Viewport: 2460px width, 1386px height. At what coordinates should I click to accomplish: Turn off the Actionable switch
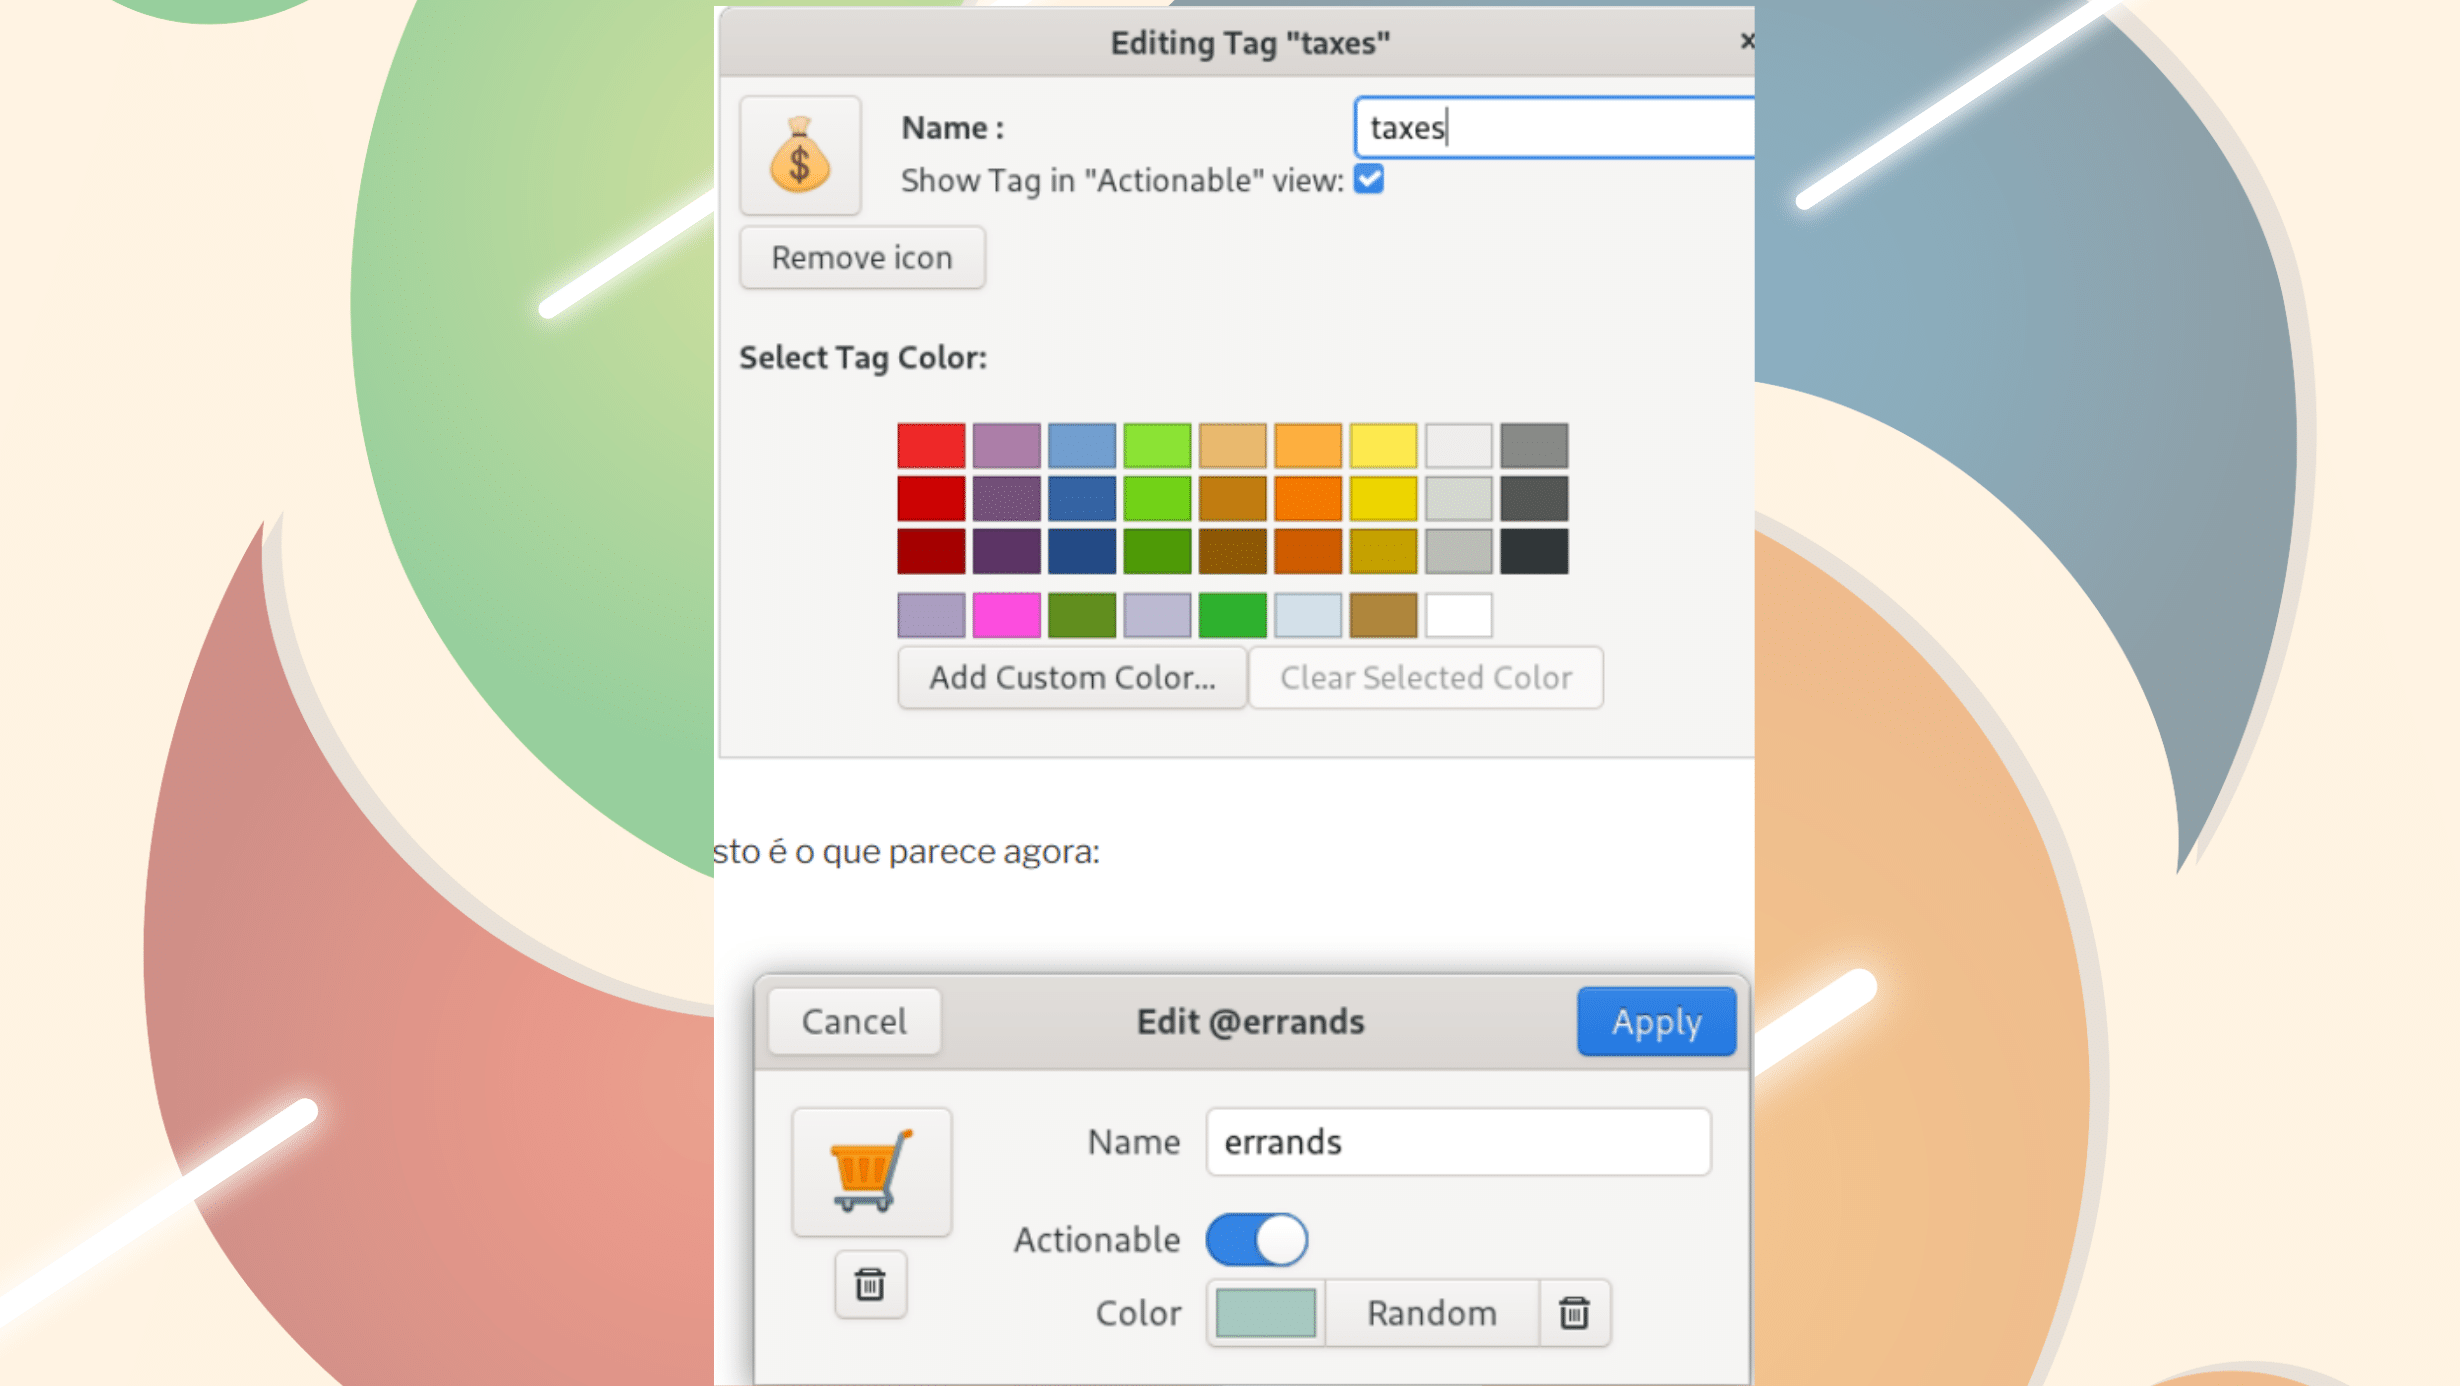[1257, 1240]
